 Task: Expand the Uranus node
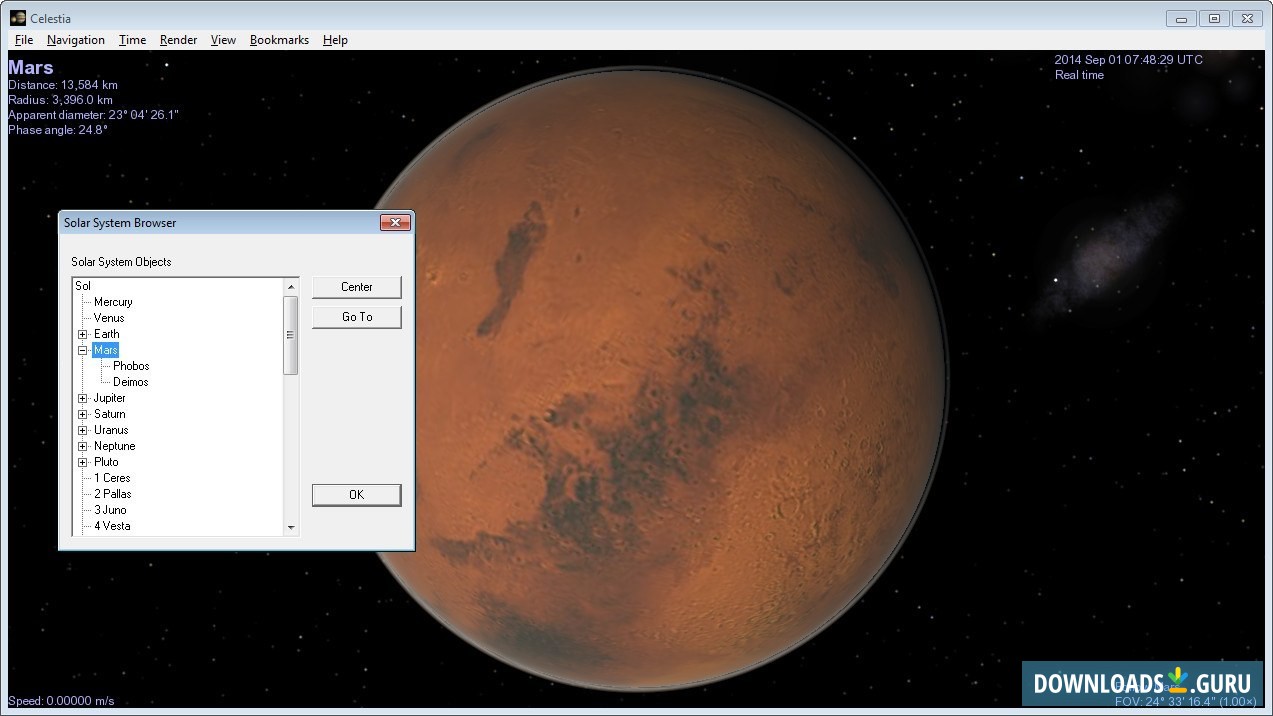83,429
